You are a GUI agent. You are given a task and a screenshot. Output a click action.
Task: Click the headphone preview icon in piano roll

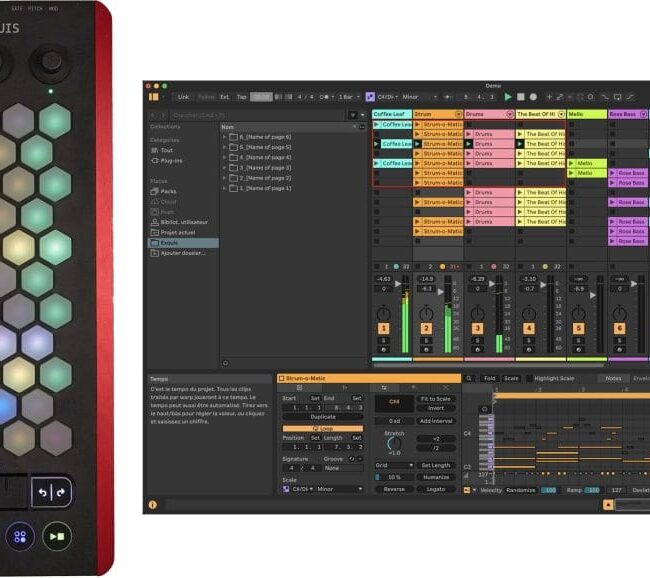point(484,409)
